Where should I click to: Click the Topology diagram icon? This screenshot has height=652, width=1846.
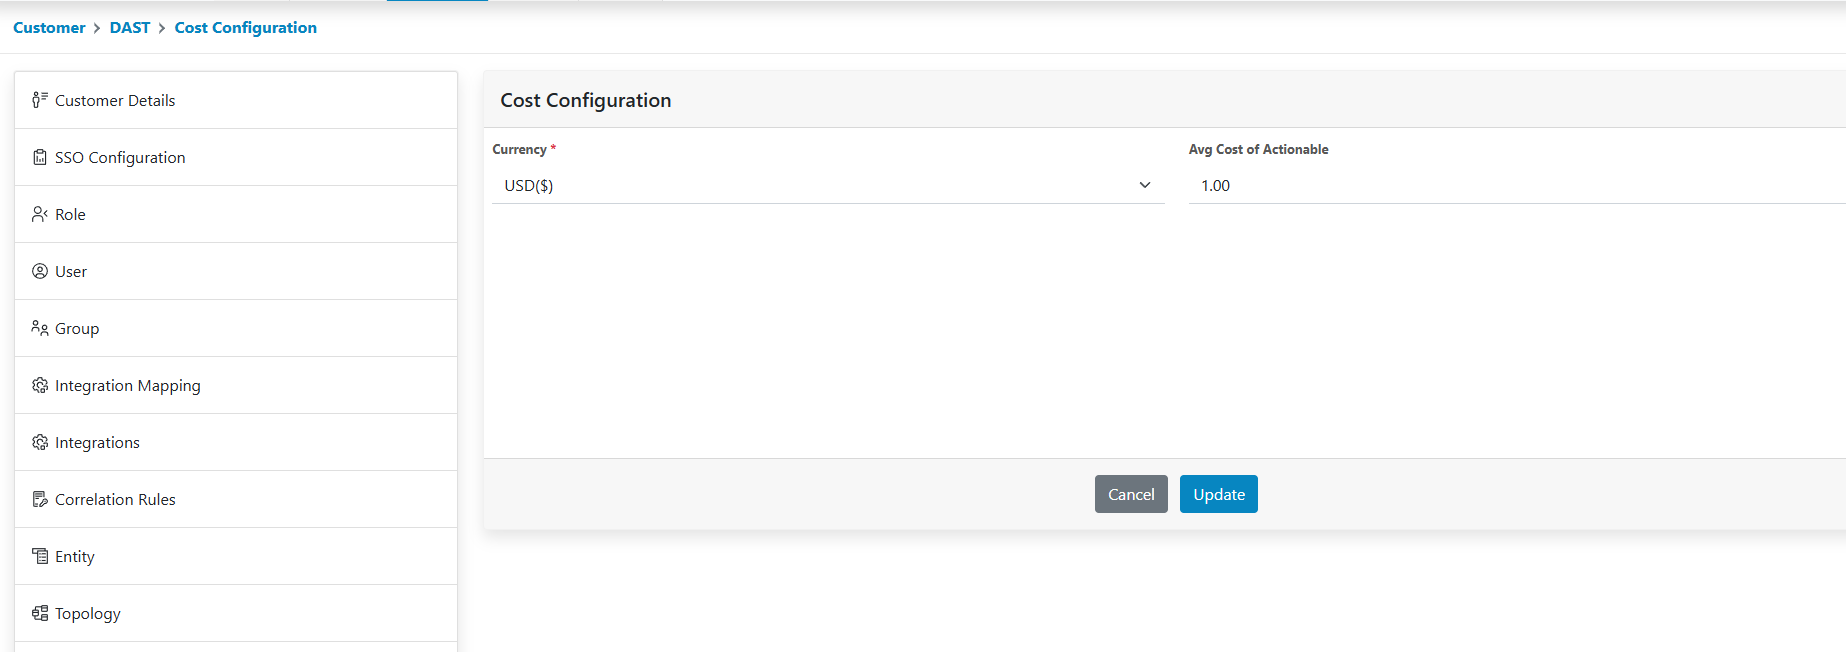(40, 613)
